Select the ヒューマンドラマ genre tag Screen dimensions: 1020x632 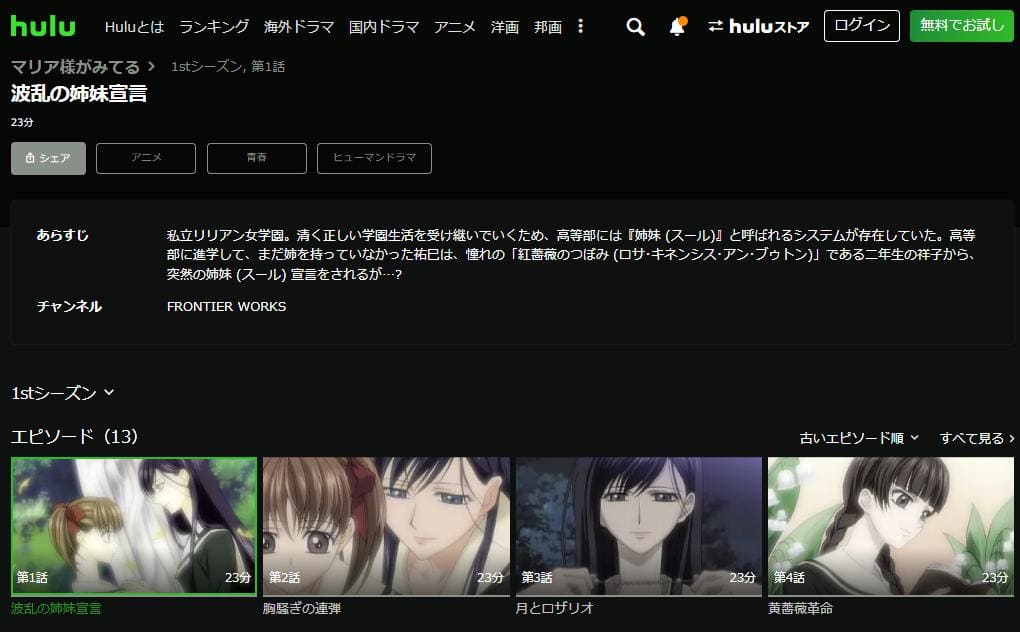click(374, 158)
